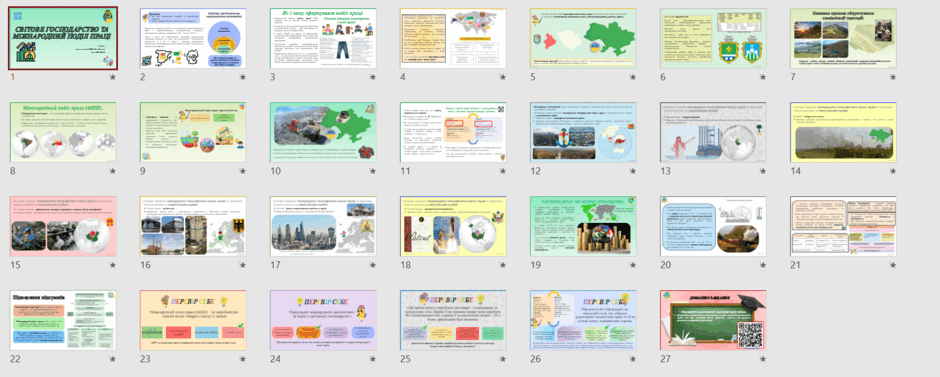Select pink slide 15 thumbnail

tap(63, 226)
